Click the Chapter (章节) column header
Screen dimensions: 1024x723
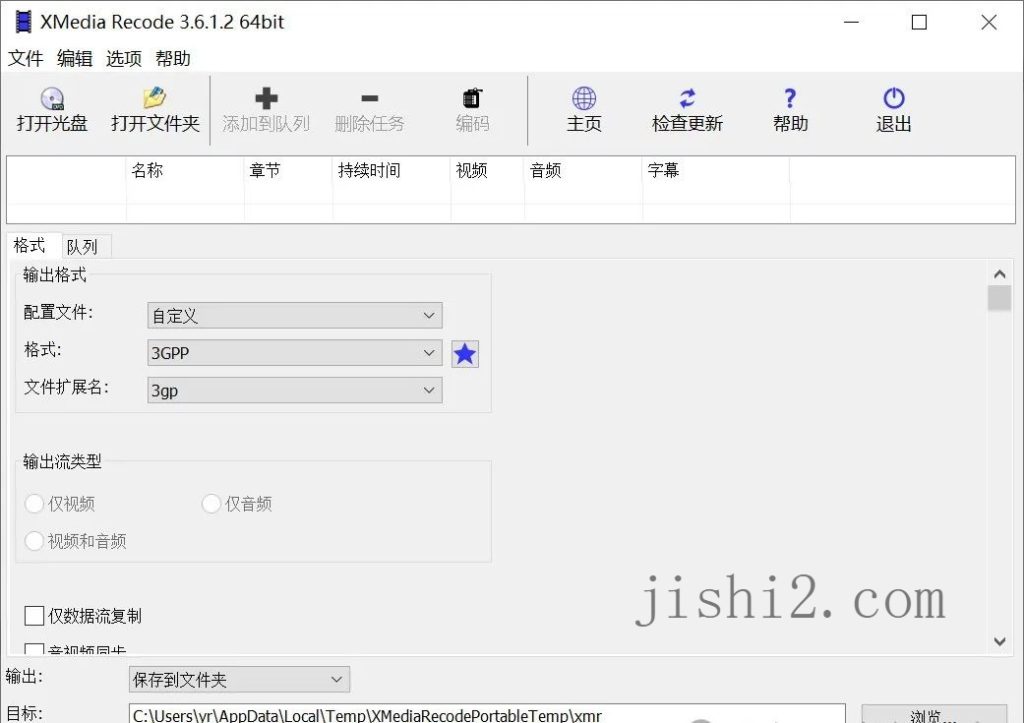pyautogui.click(x=288, y=170)
